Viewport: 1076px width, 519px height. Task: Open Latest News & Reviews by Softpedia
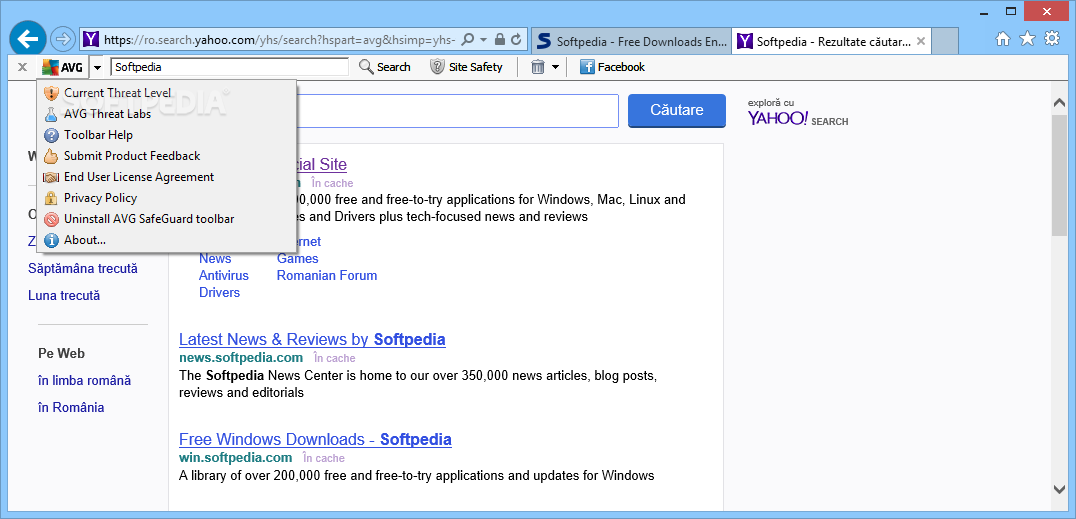coord(312,339)
